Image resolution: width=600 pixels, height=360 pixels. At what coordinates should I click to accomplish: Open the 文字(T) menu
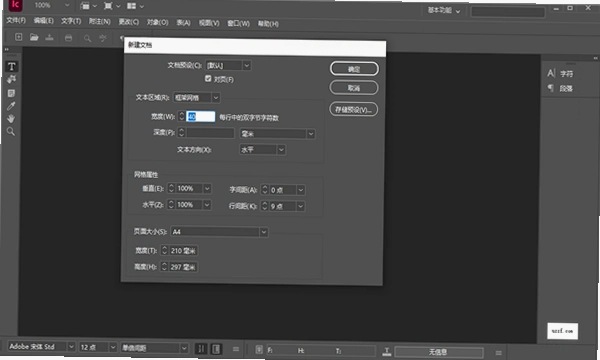click(71, 21)
